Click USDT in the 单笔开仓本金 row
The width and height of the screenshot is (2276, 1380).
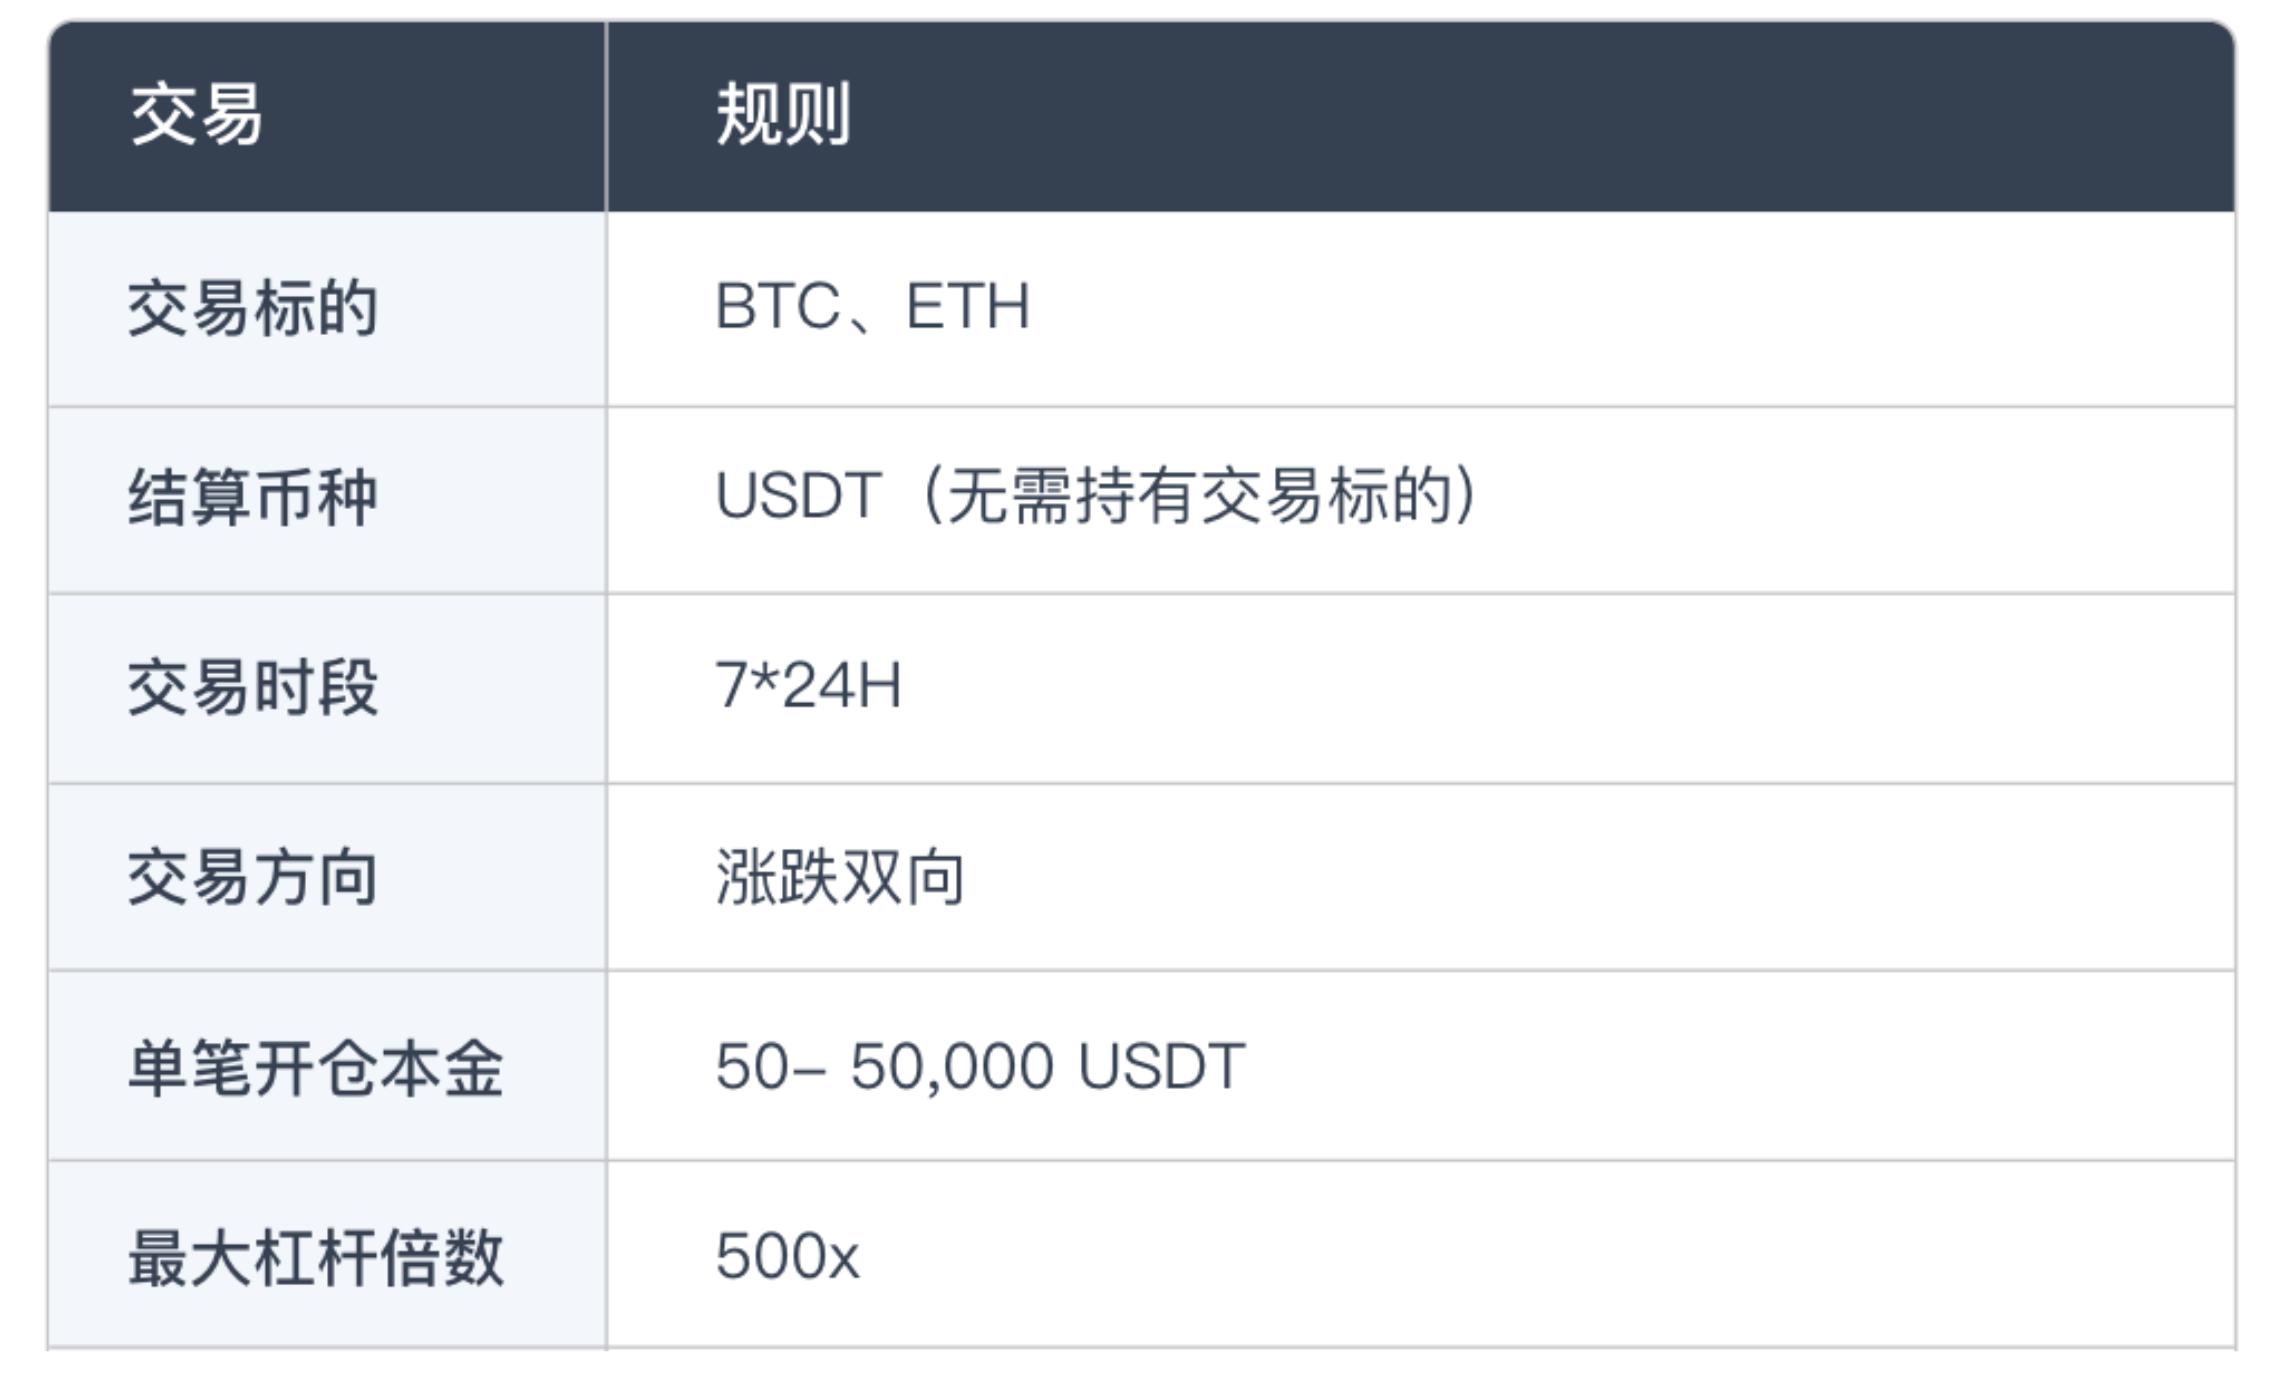pyautogui.click(x=1161, y=1066)
